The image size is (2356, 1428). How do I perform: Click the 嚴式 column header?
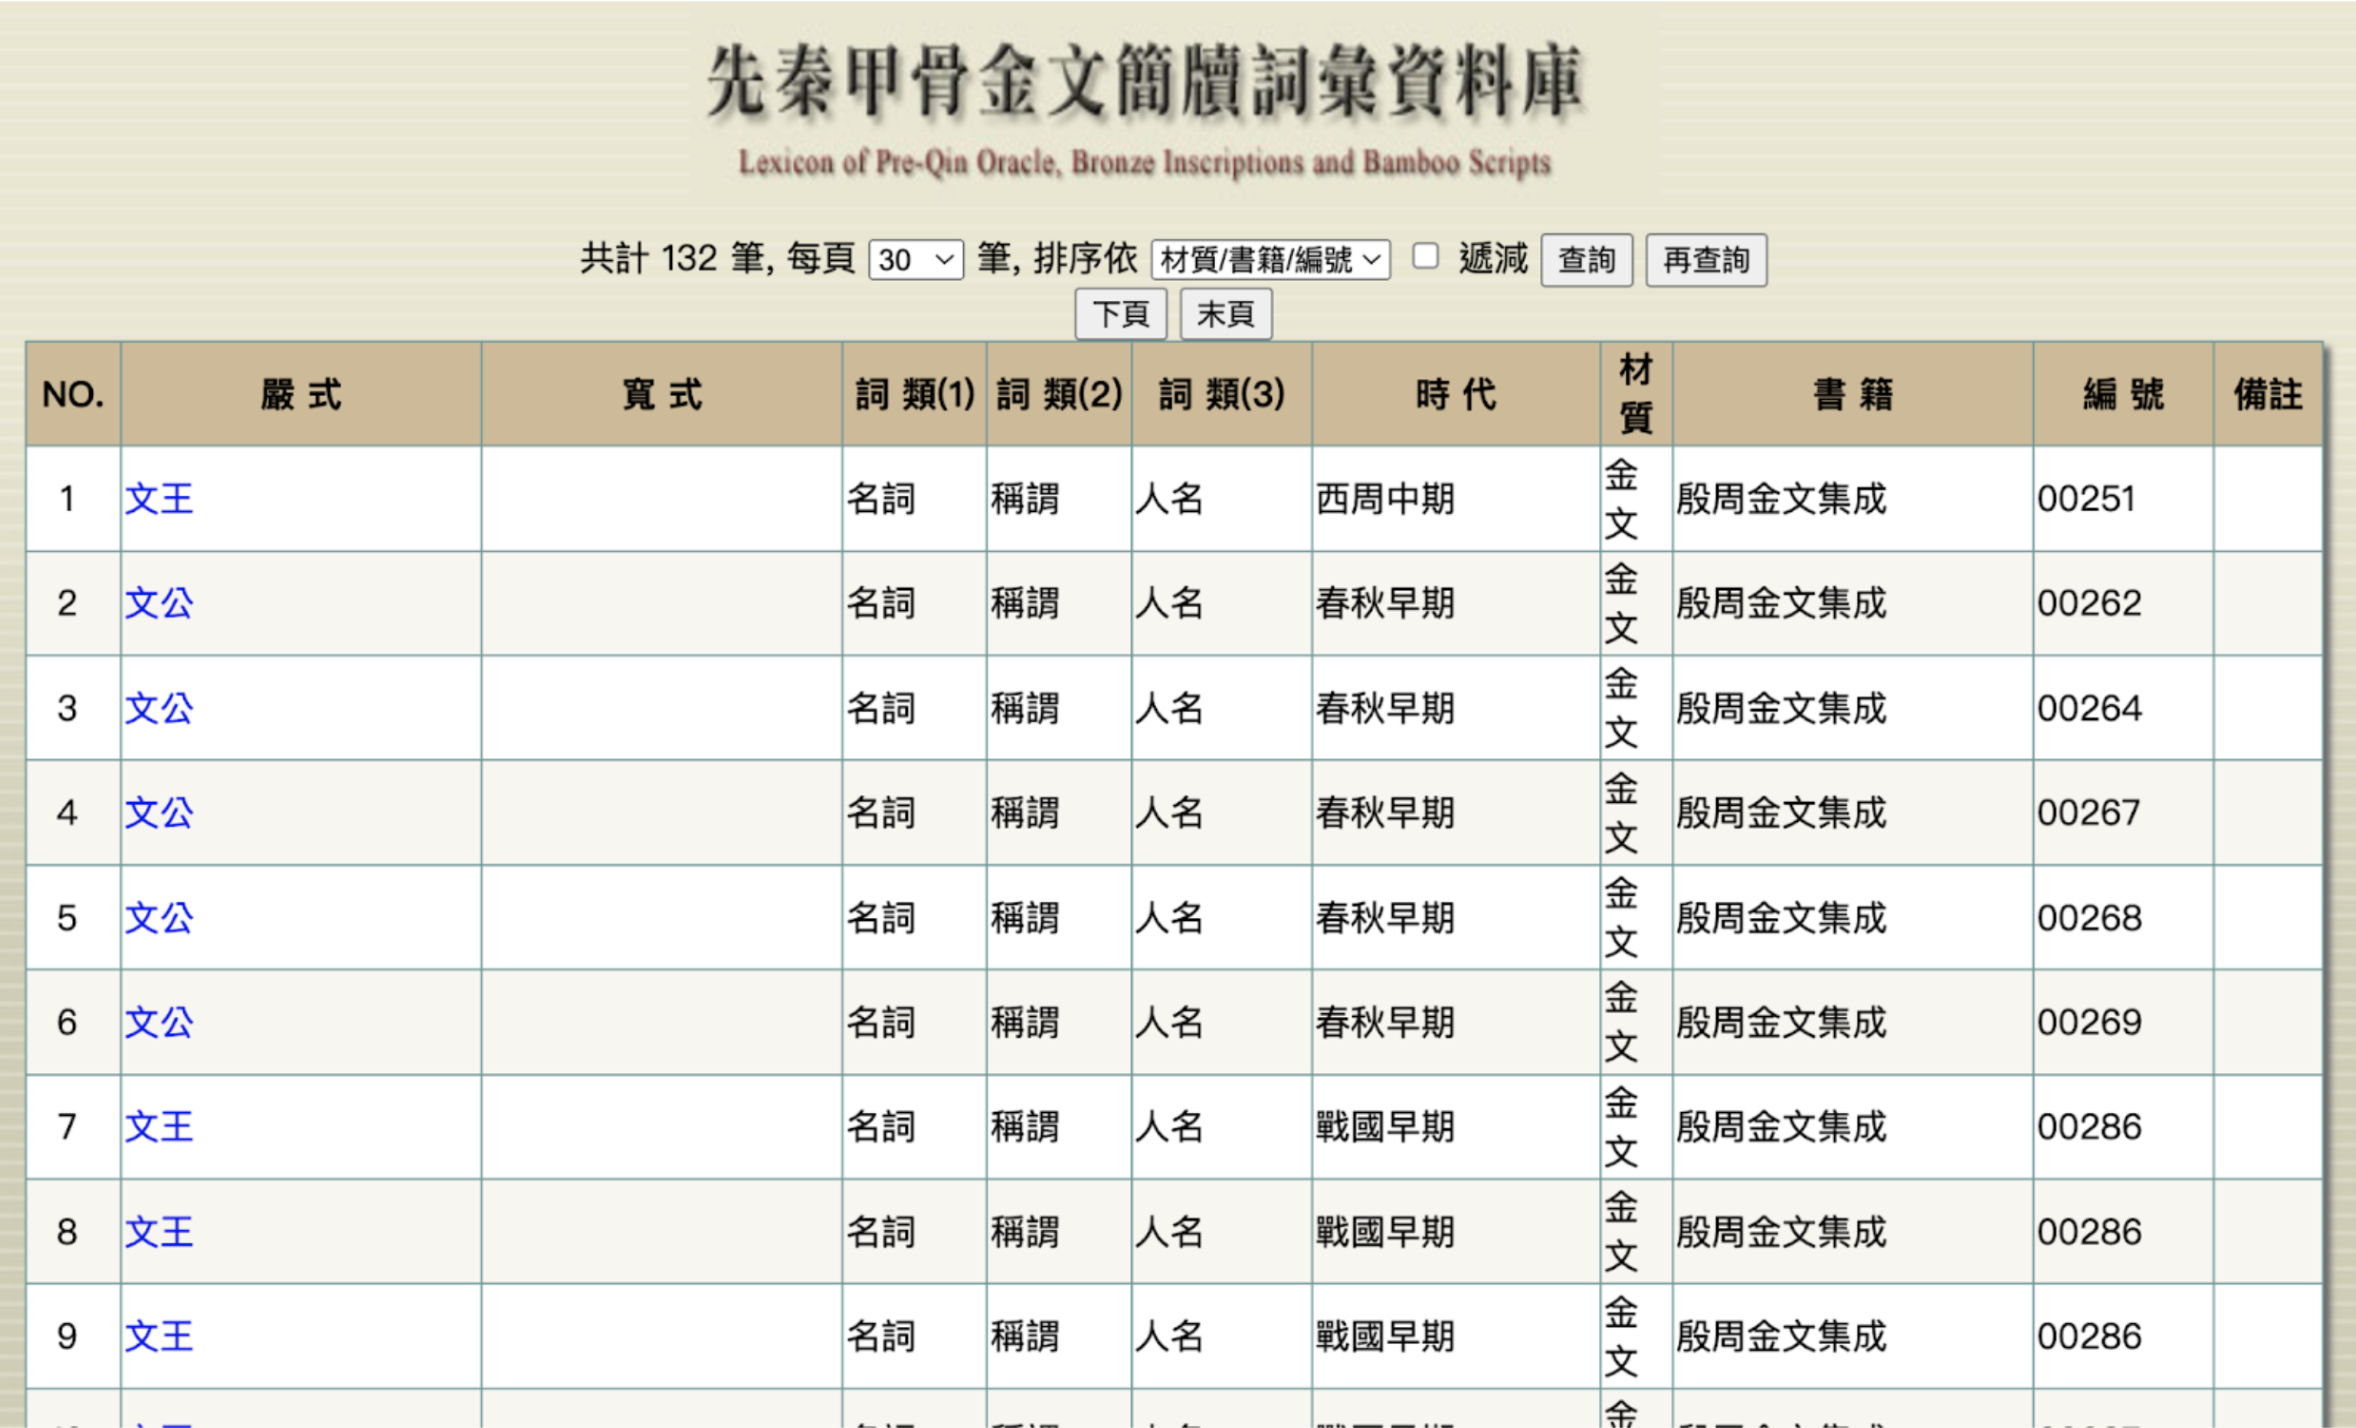[301, 394]
